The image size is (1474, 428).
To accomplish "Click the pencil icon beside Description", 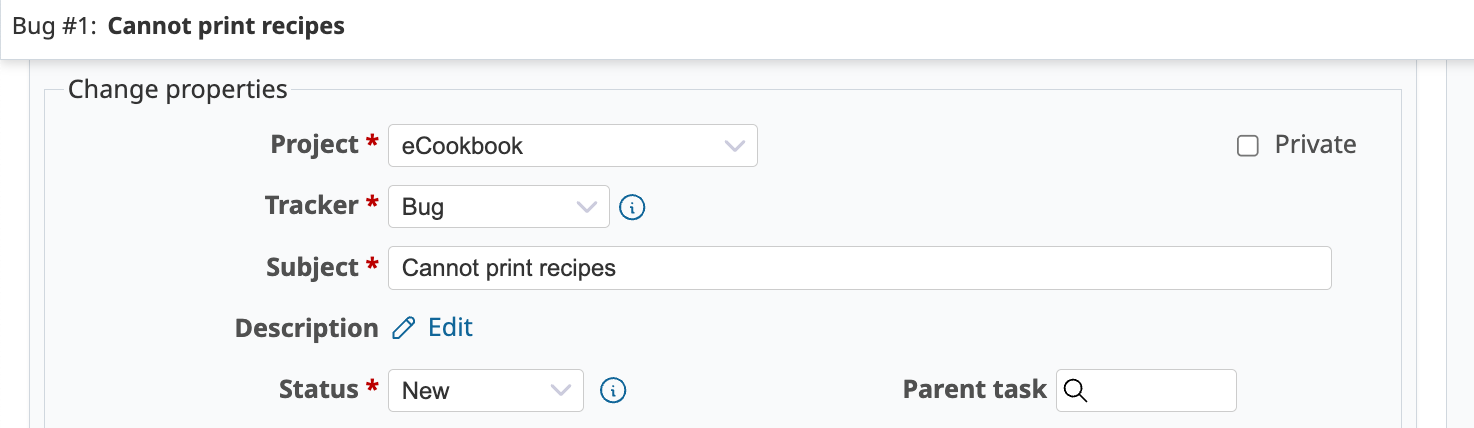I will tap(403, 328).
